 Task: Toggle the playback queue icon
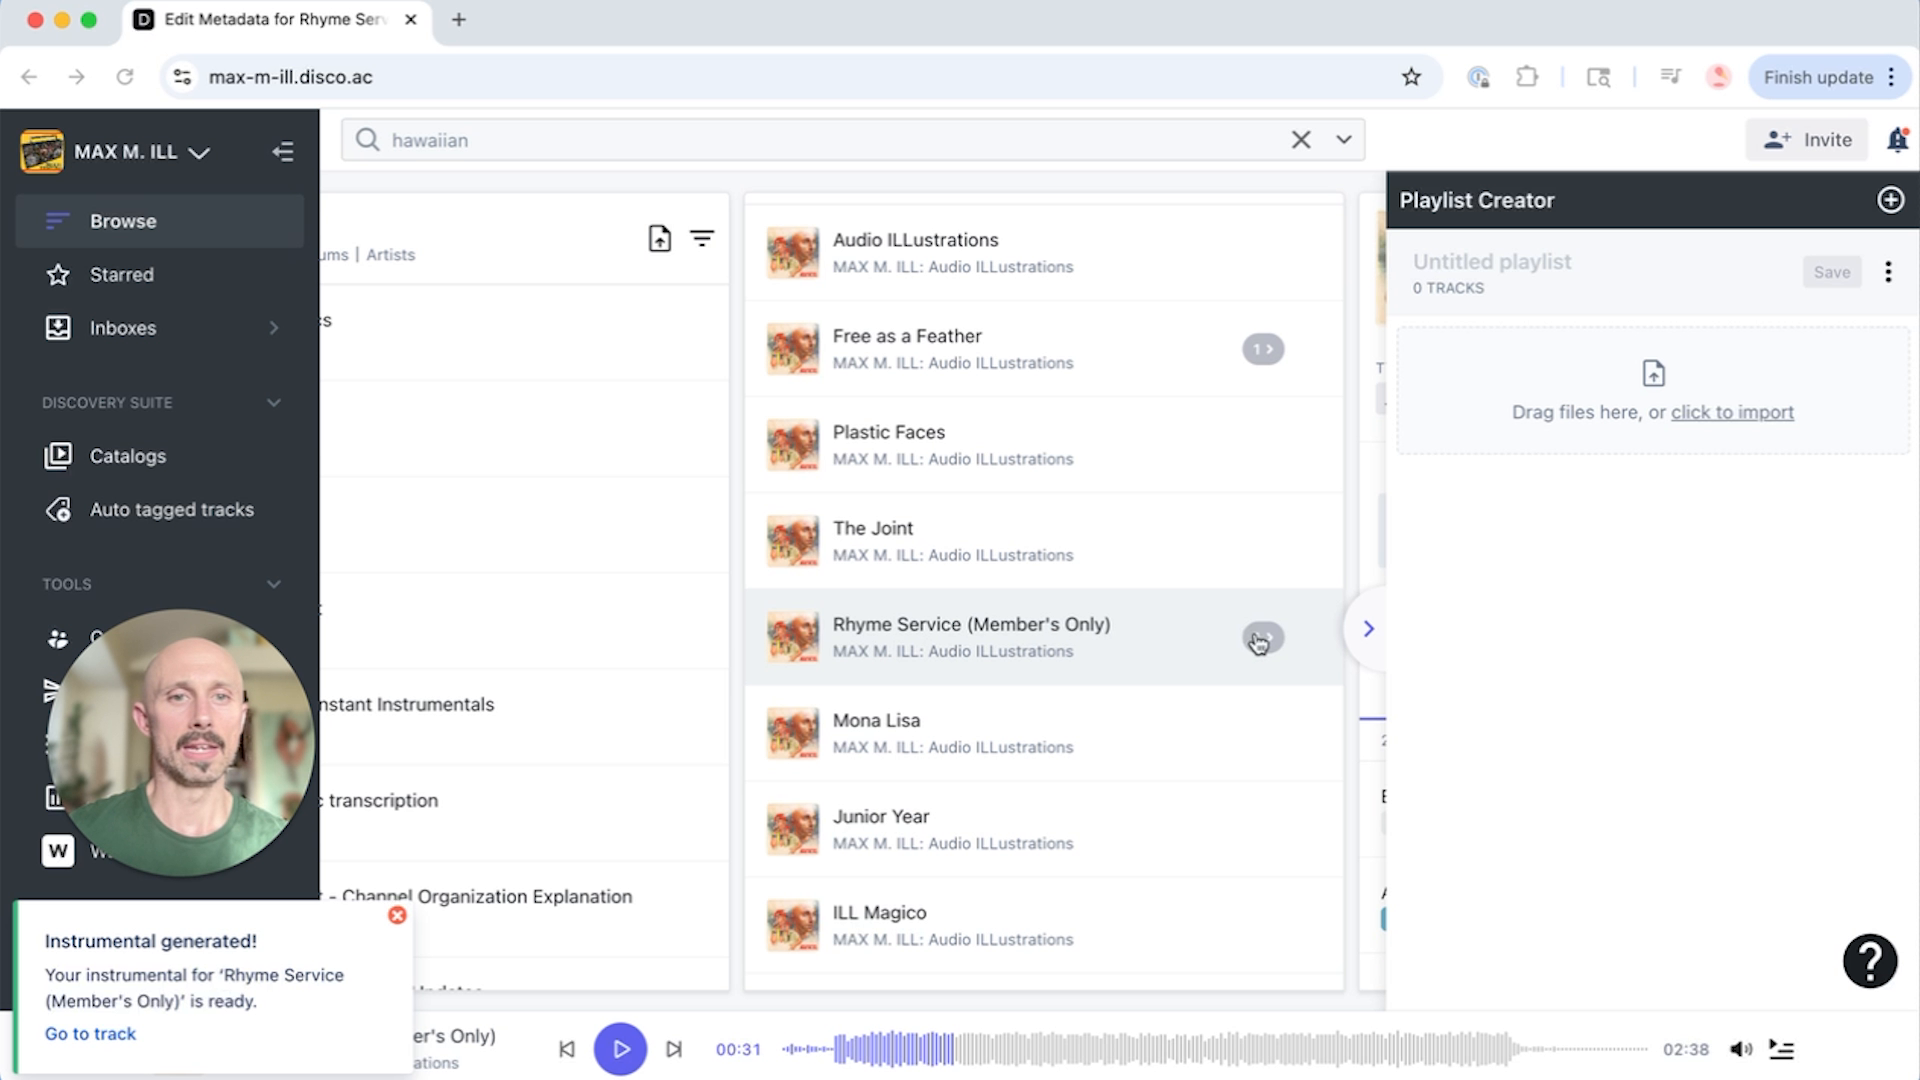point(1781,1049)
